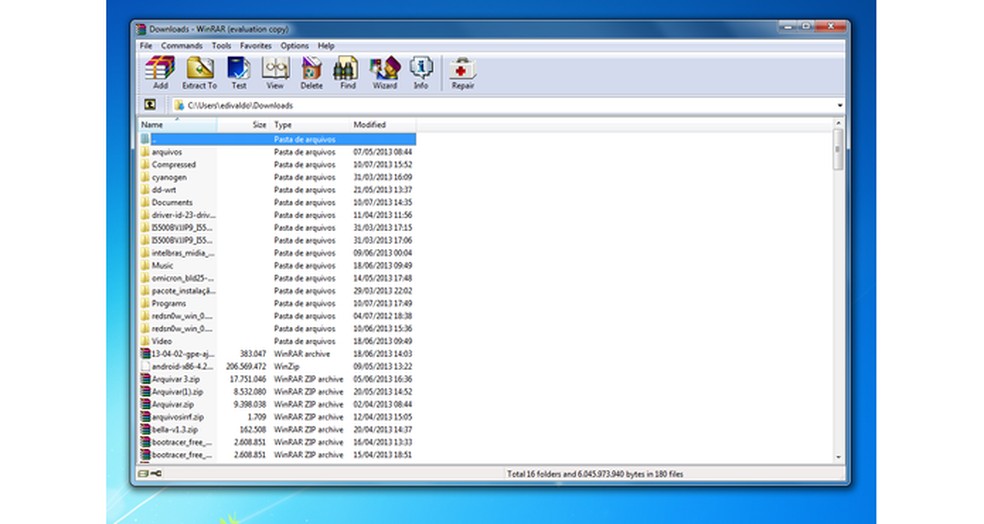The width and height of the screenshot is (984, 524).
Task: Sort by the Modified column header
Action: 383,125
